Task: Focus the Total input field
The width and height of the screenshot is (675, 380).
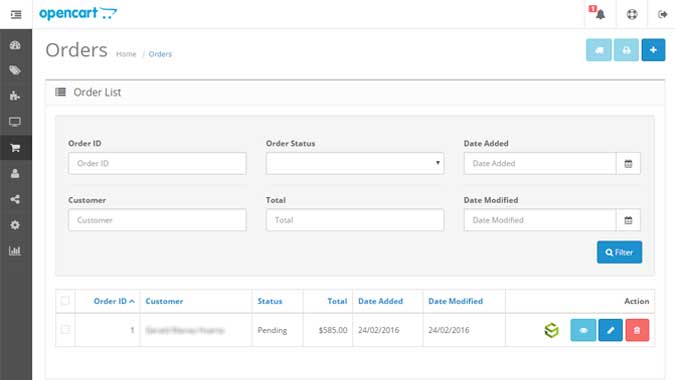Action: 355,220
